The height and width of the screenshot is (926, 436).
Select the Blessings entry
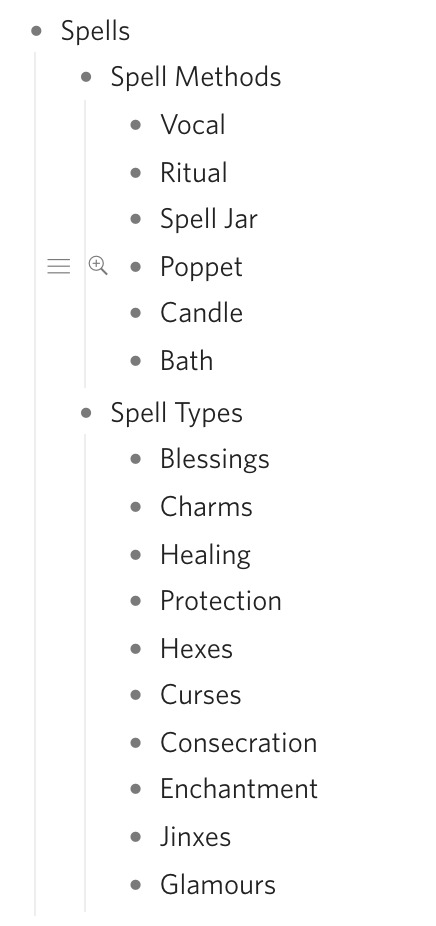pyautogui.click(x=215, y=459)
